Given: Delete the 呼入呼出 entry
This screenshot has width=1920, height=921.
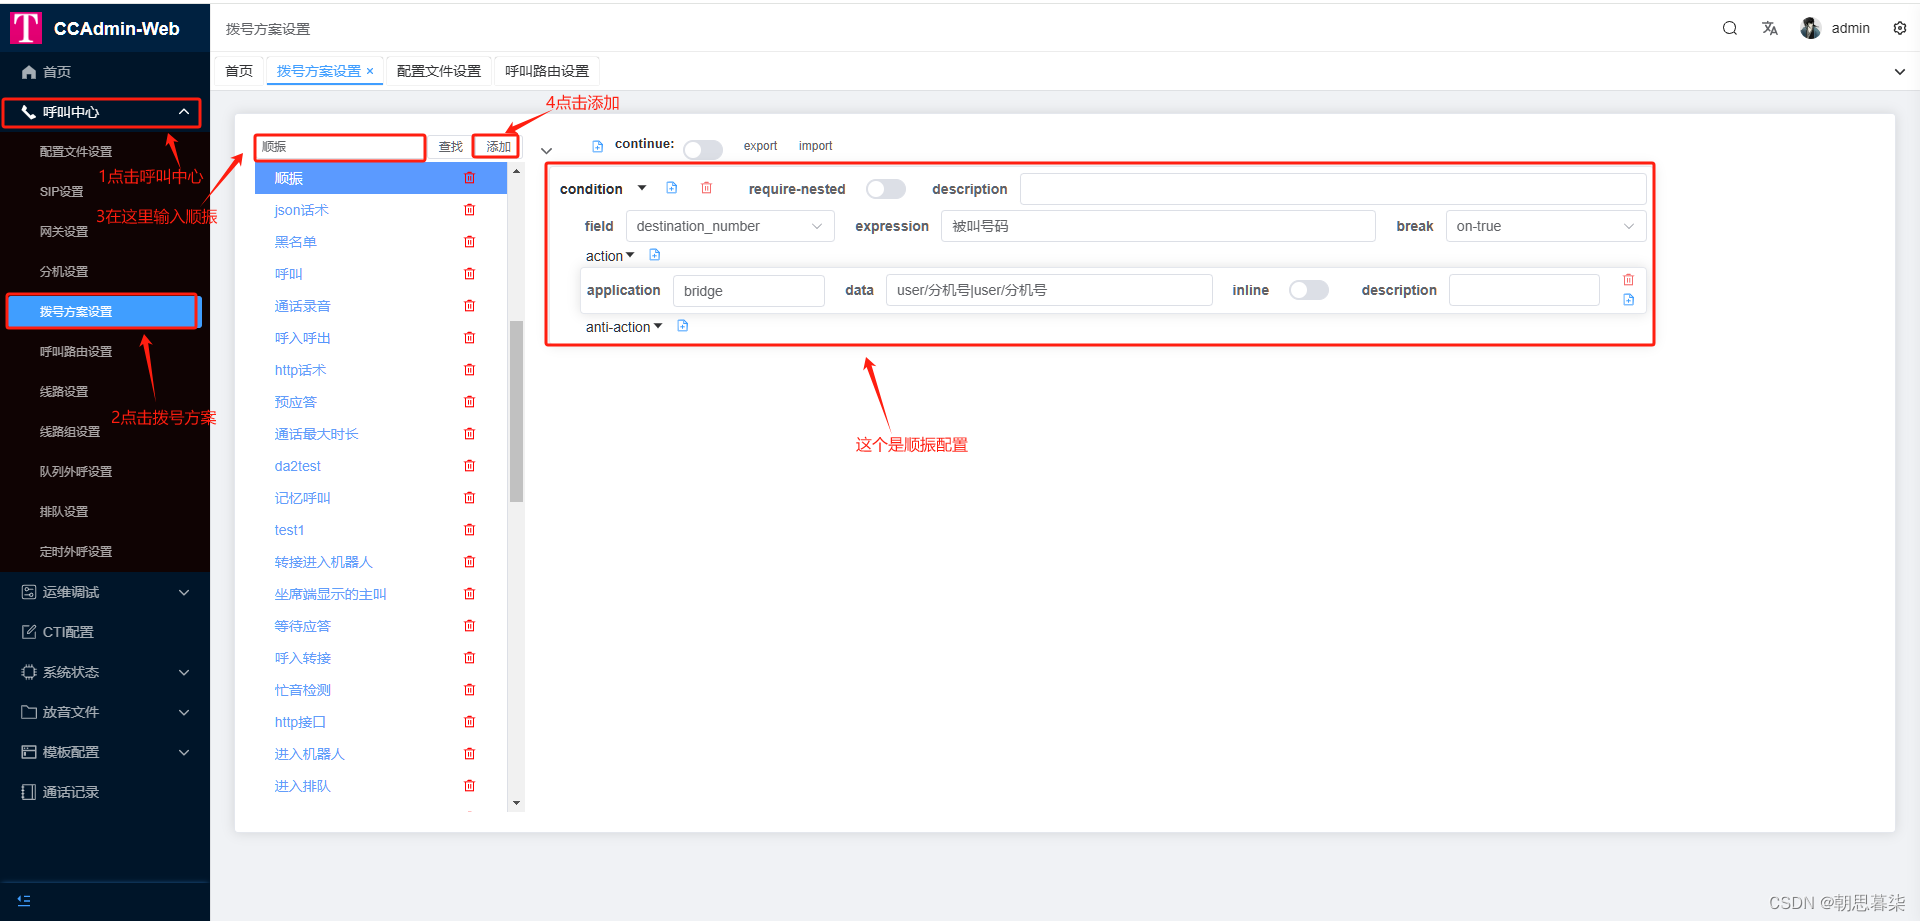Looking at the screenshot, I should click(x=469, y=338).
